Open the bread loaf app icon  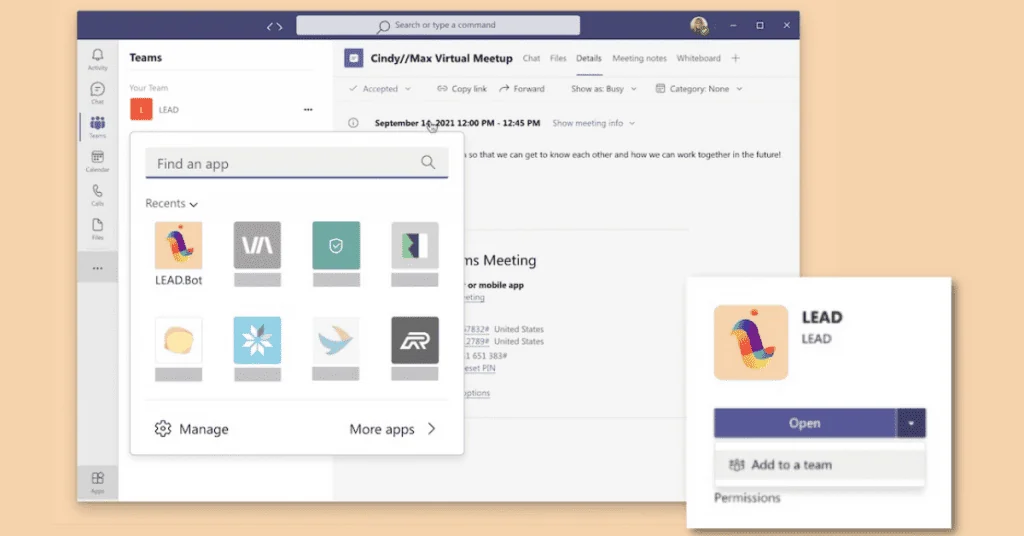178,340
